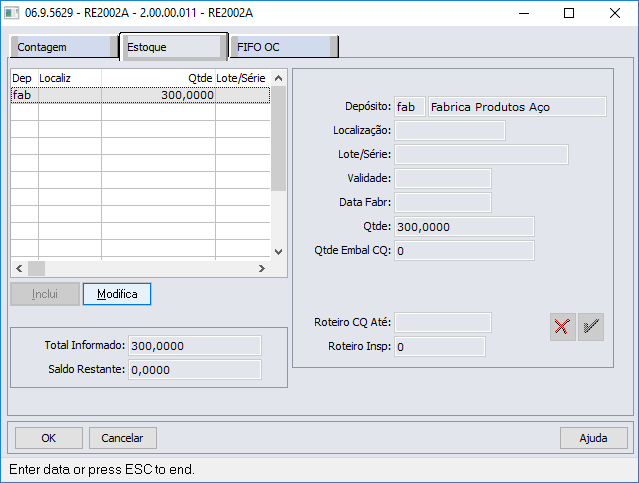Click the Validade date field
Image resolution: width=639 pixels, height=483 pixels.
click(443, 179)
